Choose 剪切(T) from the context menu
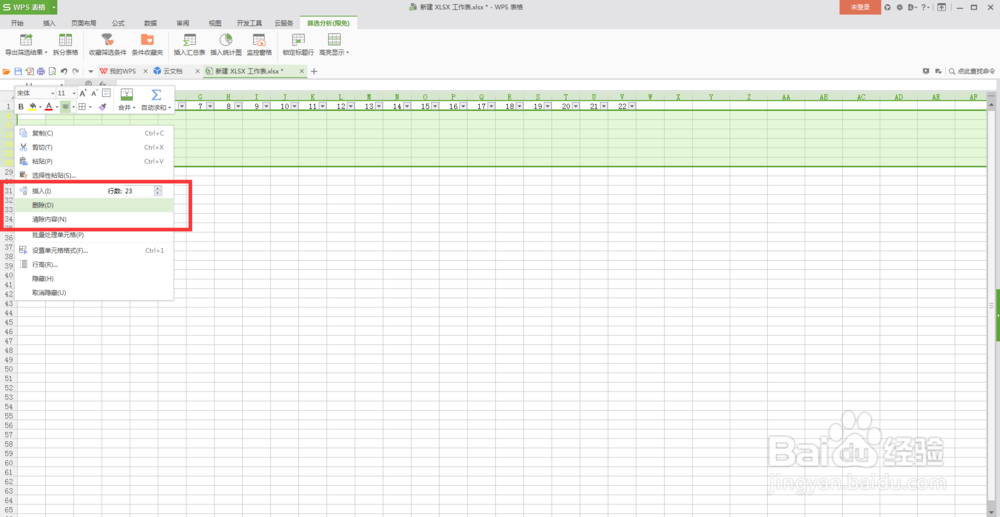Screen dimensions: 1000x517 coord(94,147)
